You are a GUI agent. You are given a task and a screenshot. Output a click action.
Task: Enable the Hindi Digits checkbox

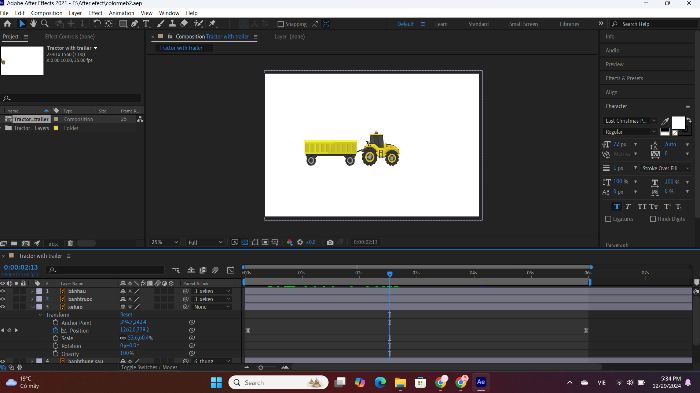click(x=653, y=219)
